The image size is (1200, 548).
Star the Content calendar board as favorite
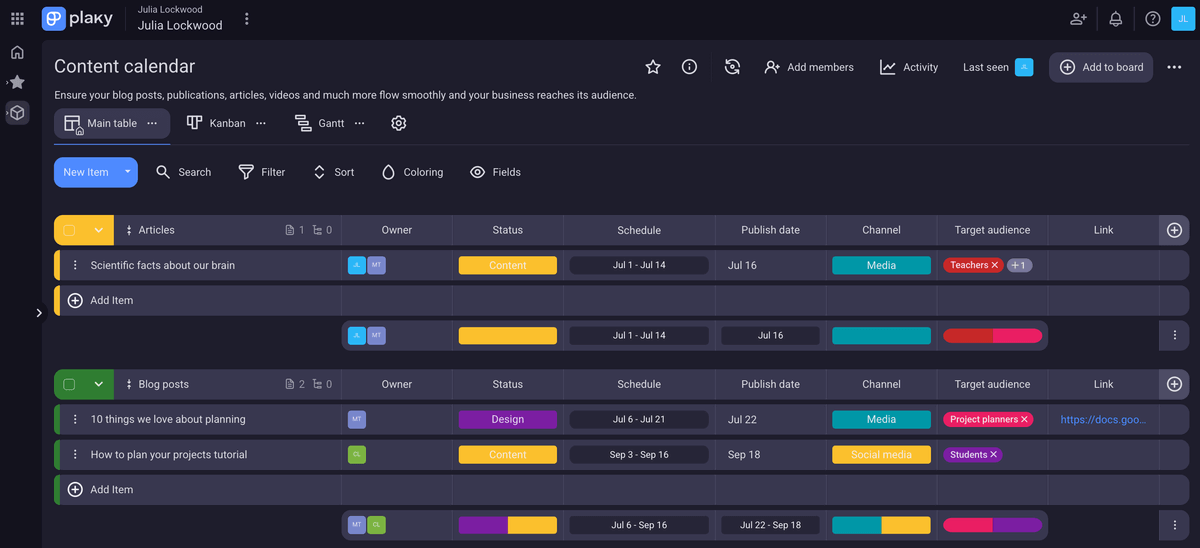click(653, 67)
